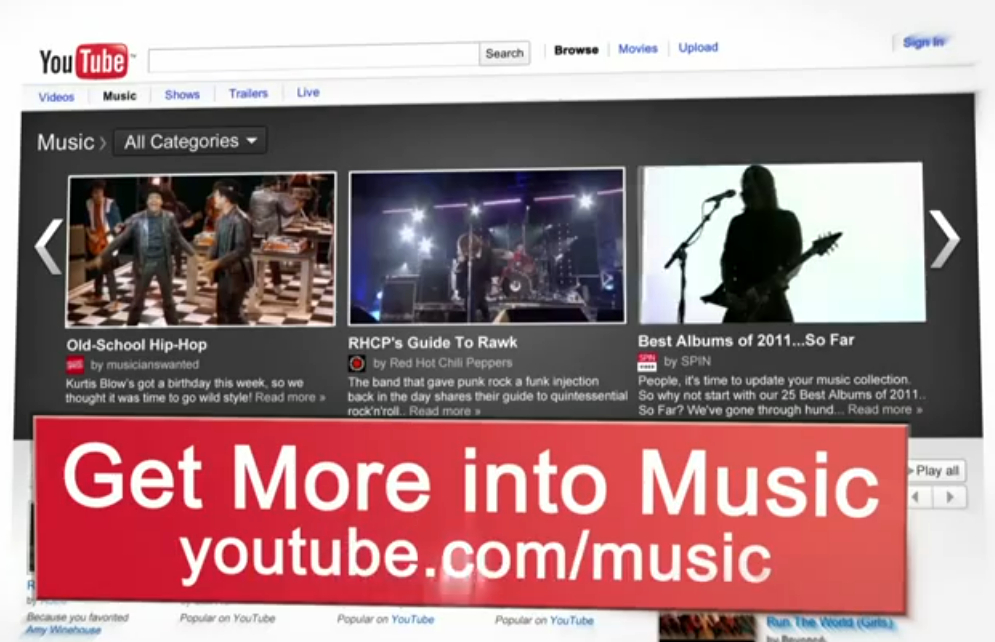Click the Search button
Viewport: 995px width, 642px height.
[504, 53]
